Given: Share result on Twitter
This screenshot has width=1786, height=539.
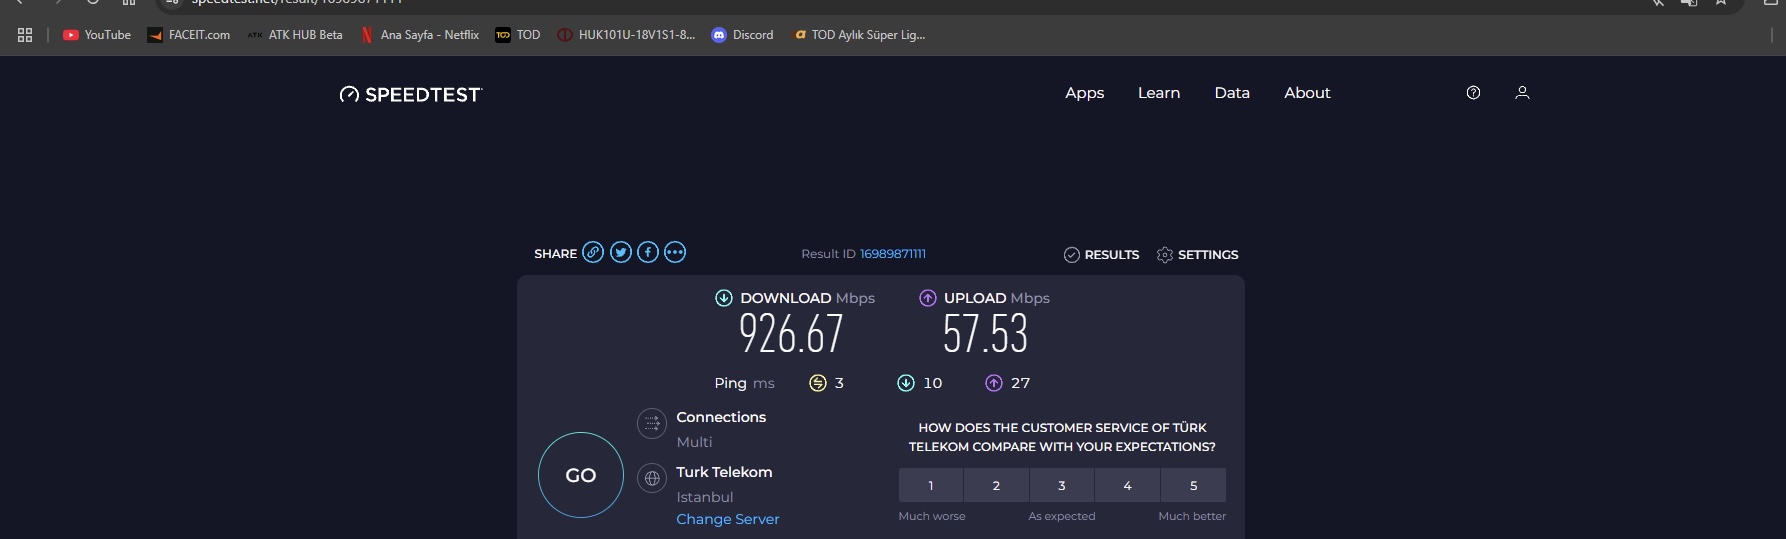Looking at the screenshot, I should [x=621, y=252].
